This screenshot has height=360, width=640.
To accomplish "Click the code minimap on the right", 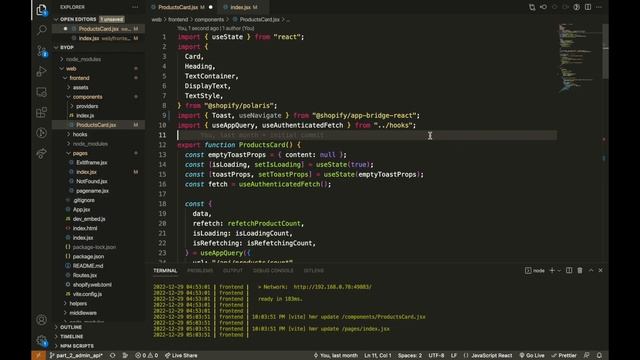I will [579, 57].
